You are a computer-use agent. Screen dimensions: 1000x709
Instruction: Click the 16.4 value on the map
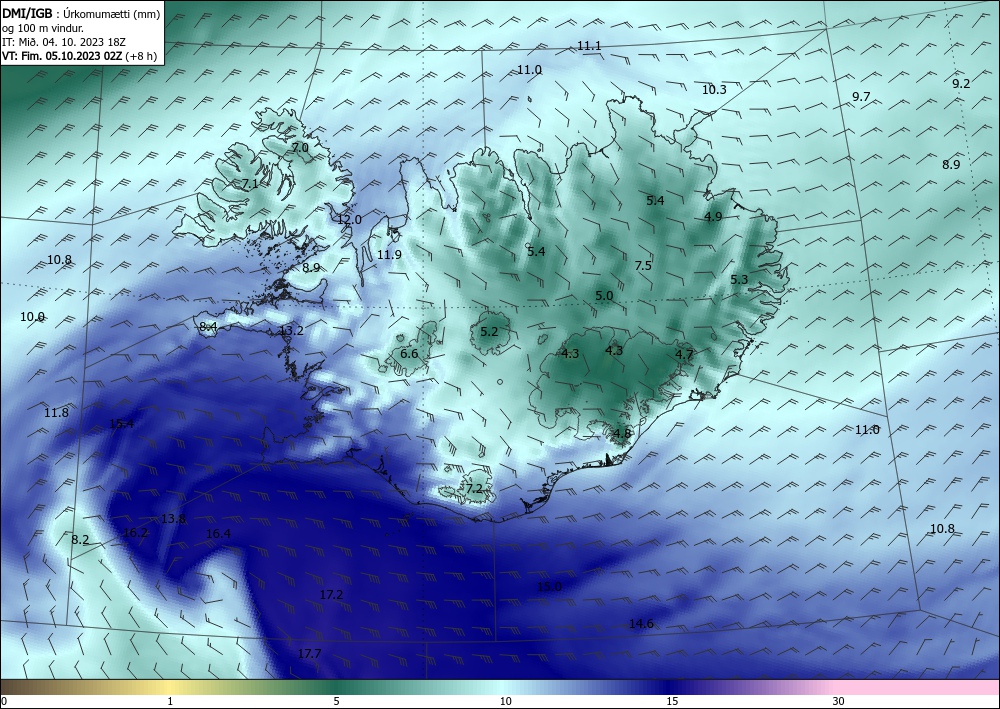point(218,534)
